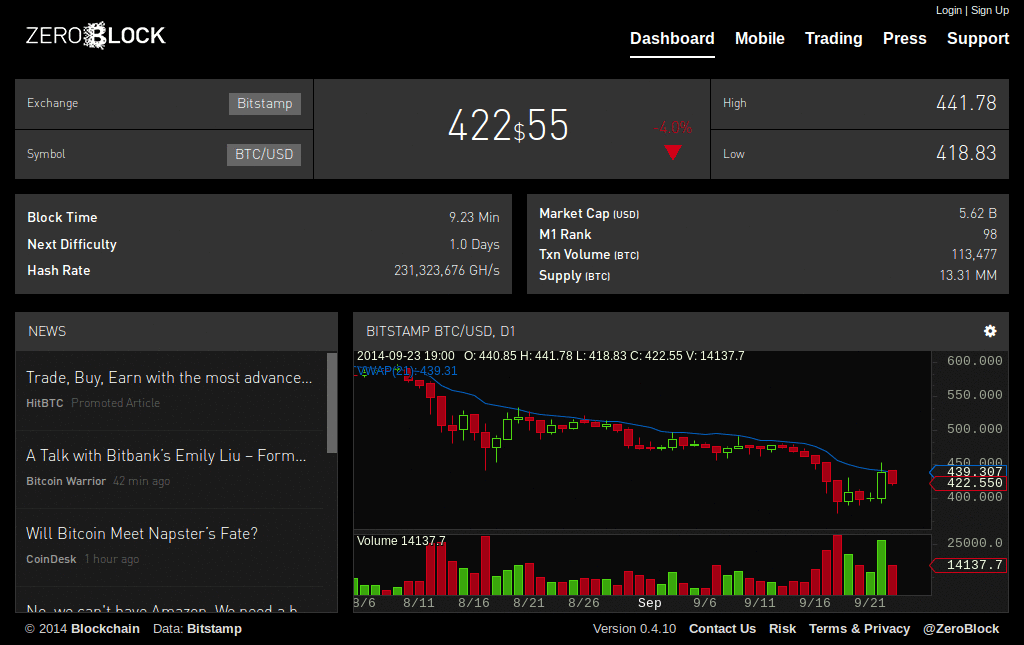Click the High price 441.78

pyautogui.click(x=966, y=103)
